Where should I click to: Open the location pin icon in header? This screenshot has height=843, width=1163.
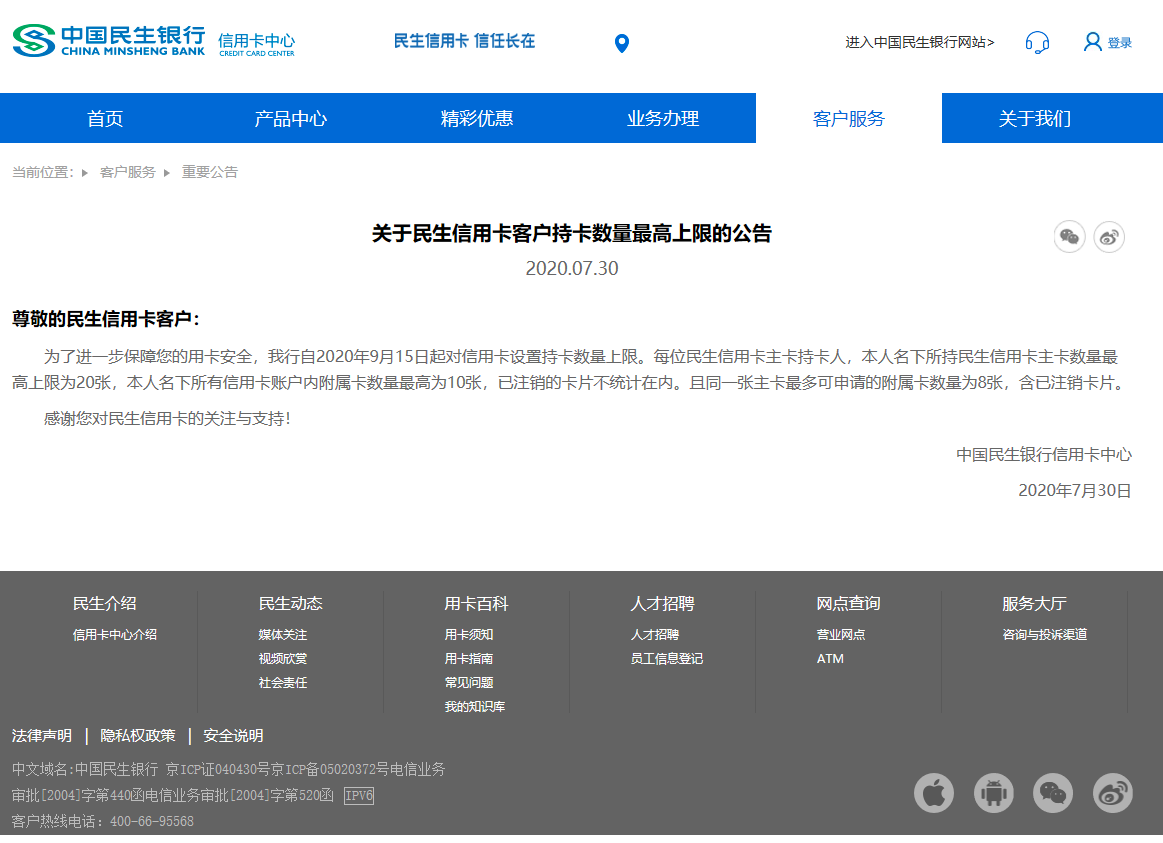click(622, 43)
